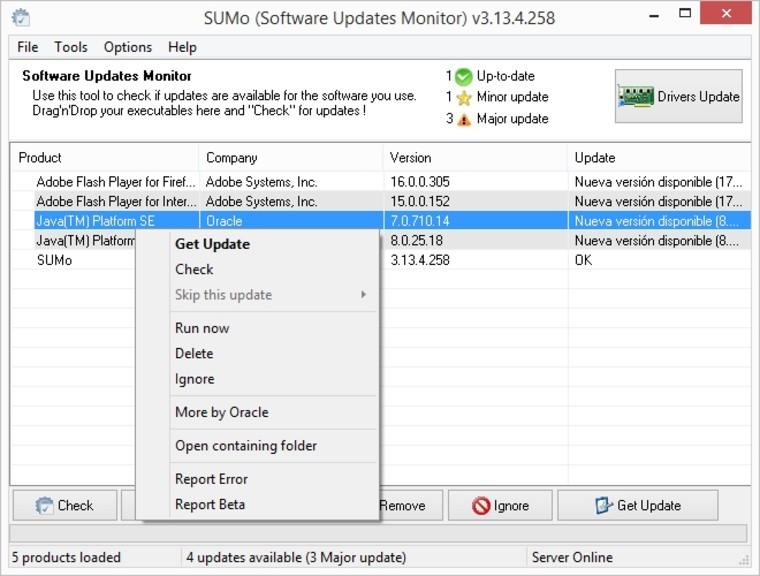Close the SUMo window
Screen dimensions: 760x576
[726, 13]
